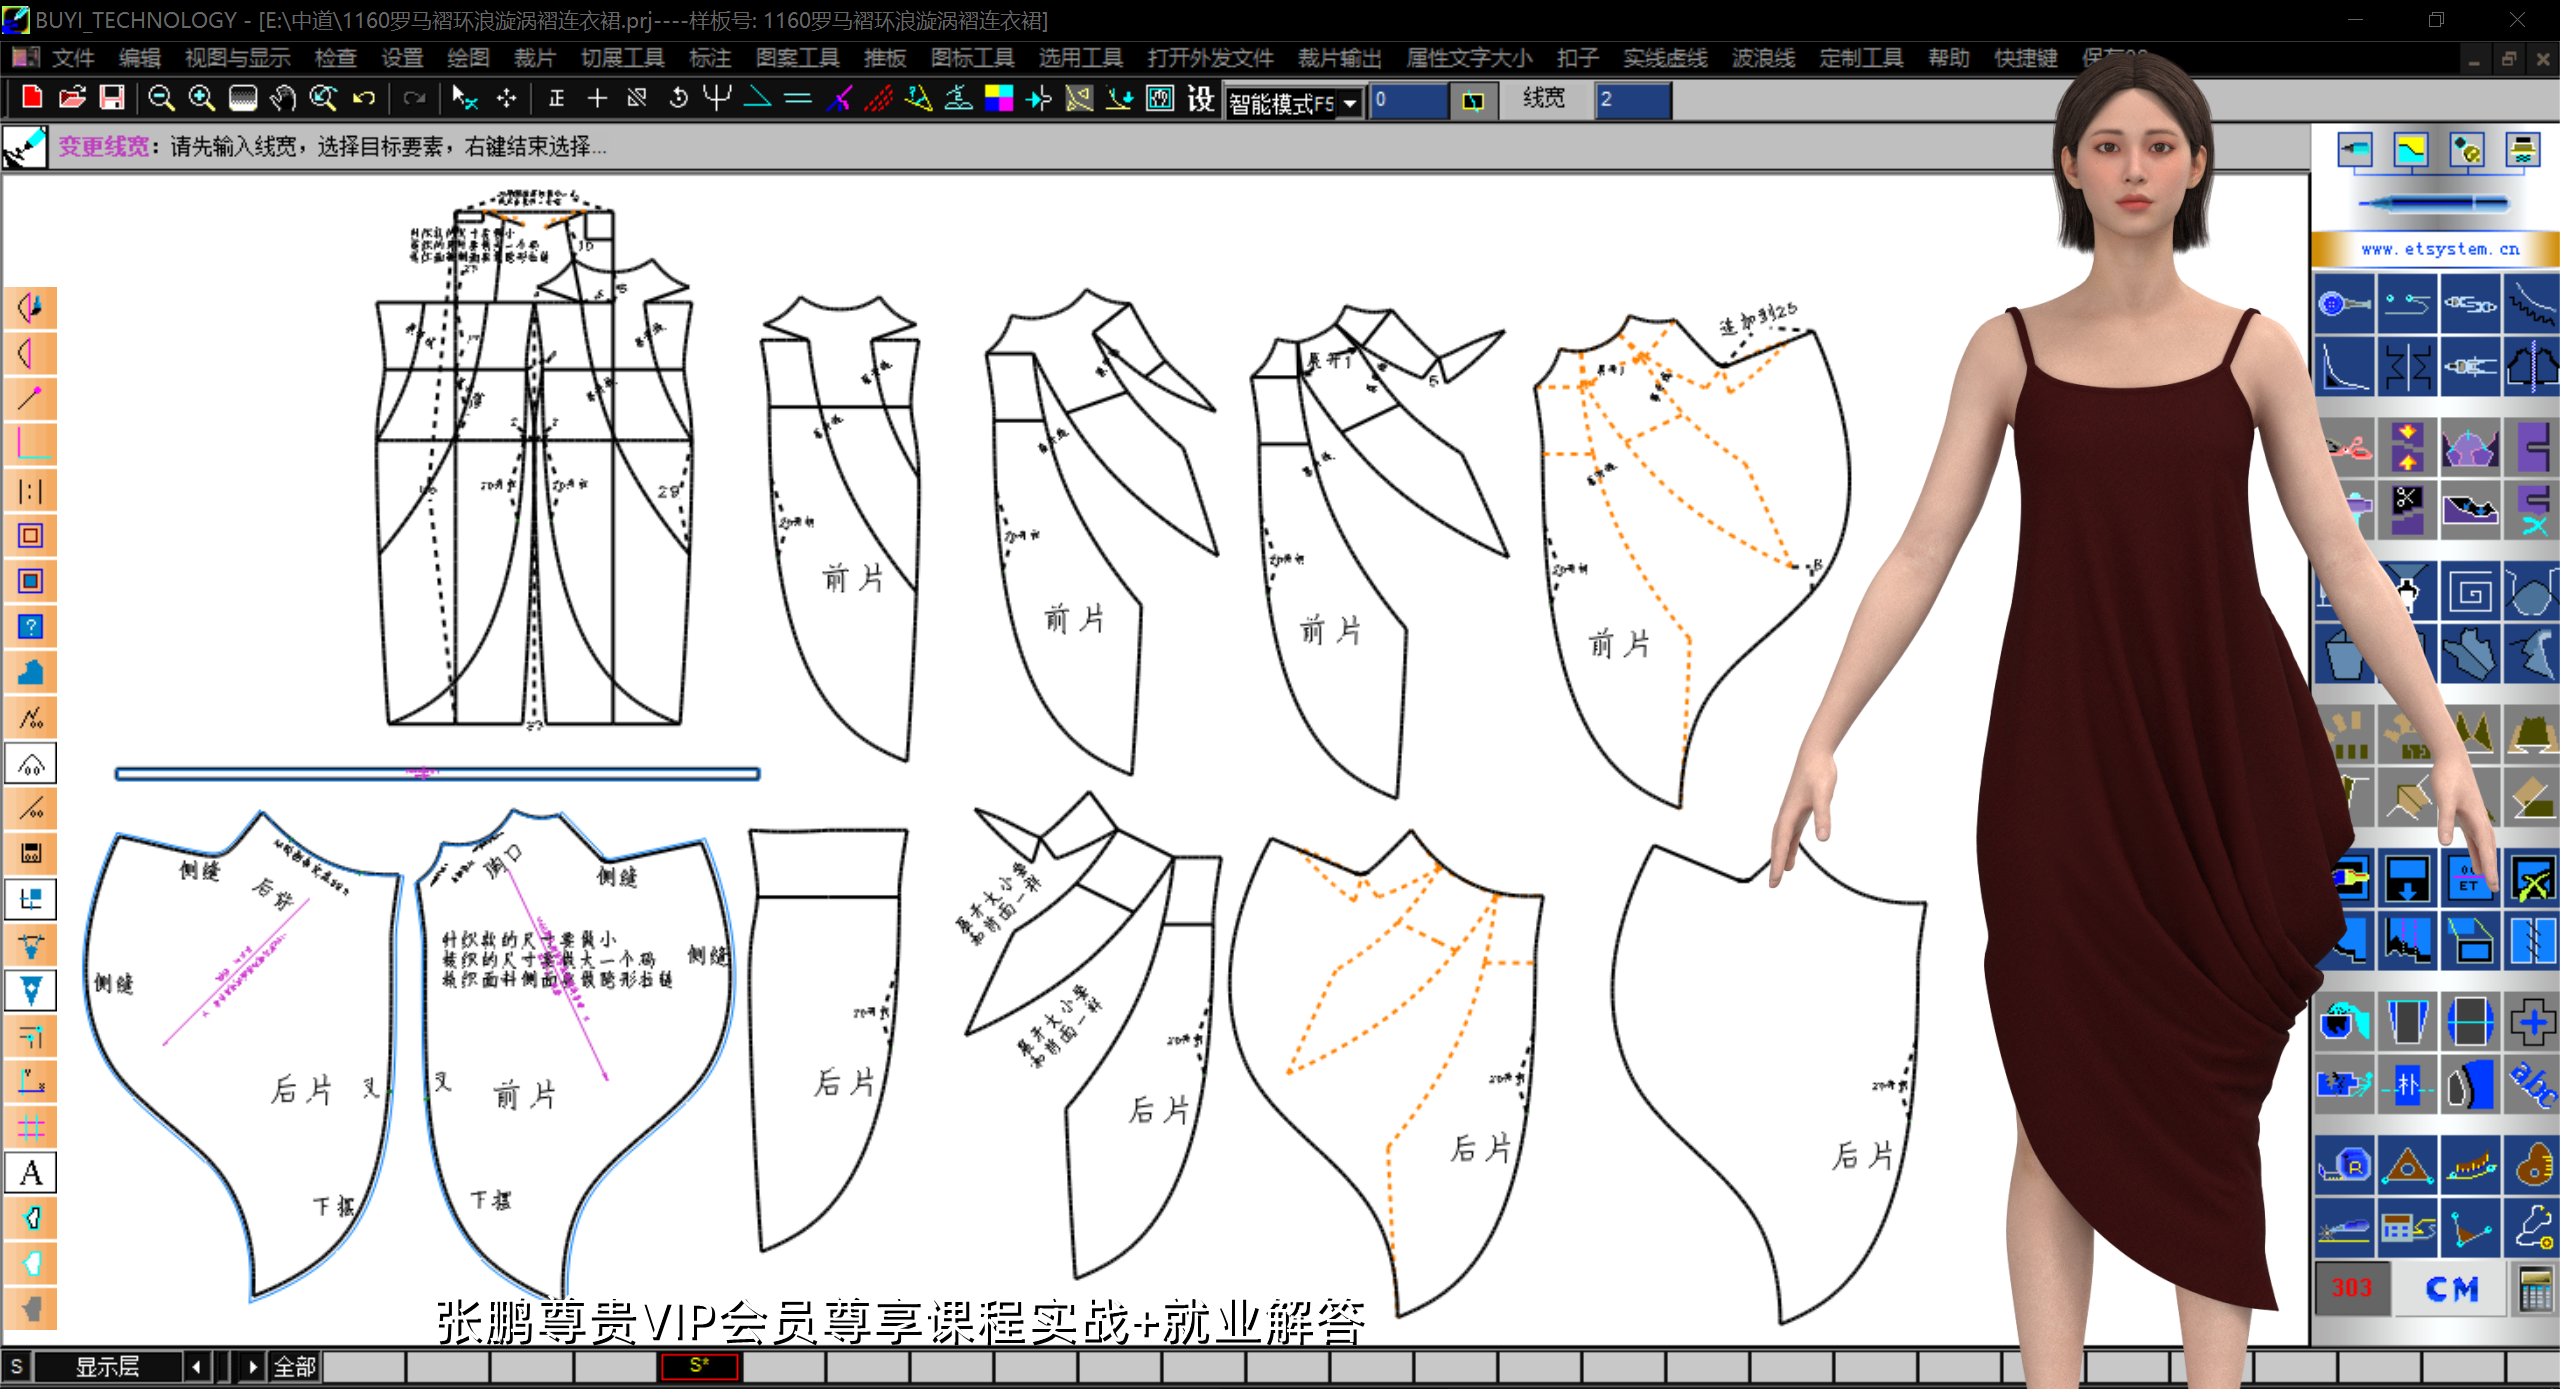Expand the 智能模式F5 dropdown
The image size is (2560, 1389).
pos(1351,103)
